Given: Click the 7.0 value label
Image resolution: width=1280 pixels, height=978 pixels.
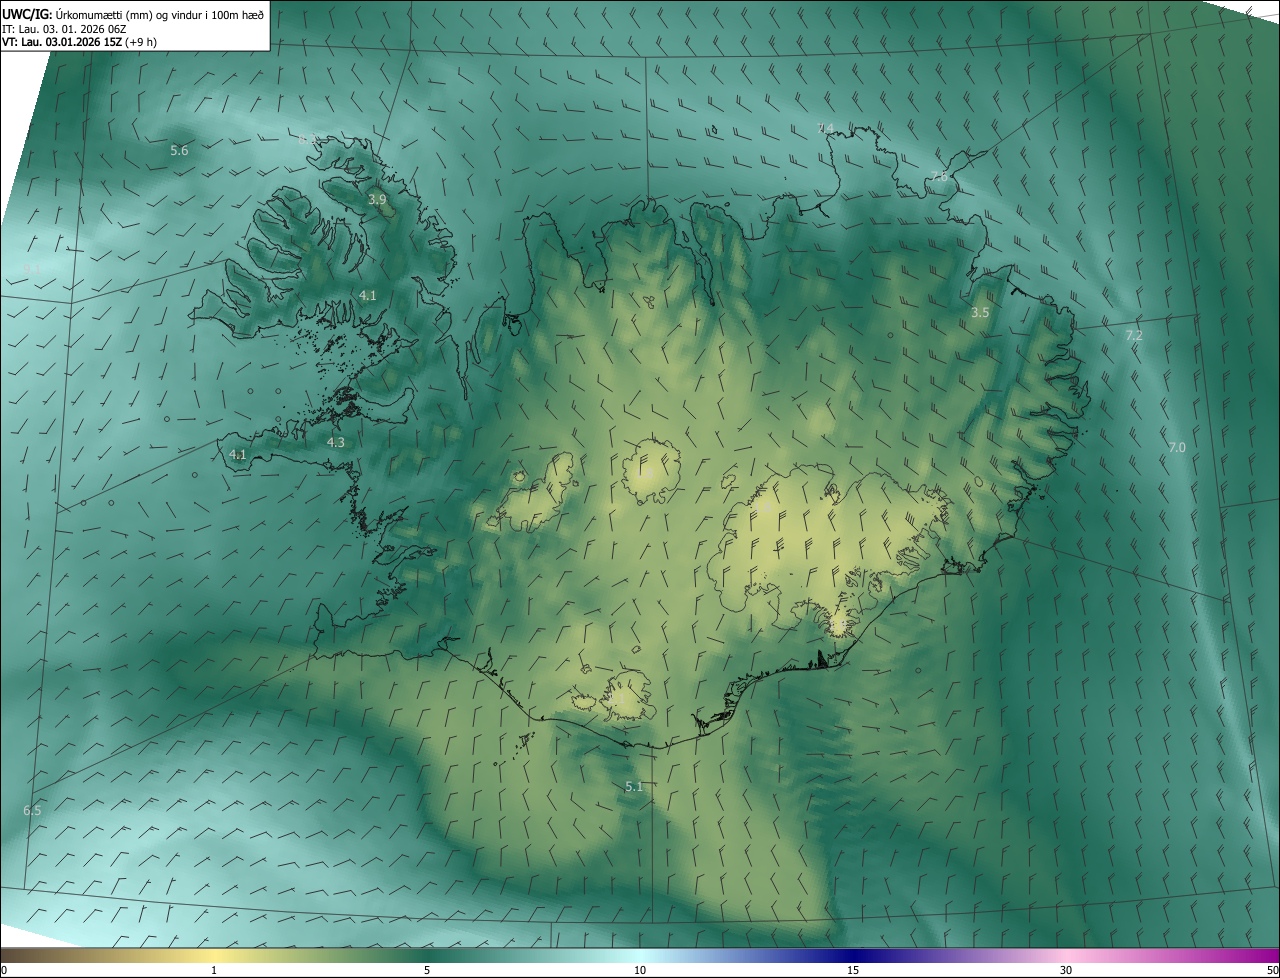Looking at the screenshot, I should pos(1176,447).
